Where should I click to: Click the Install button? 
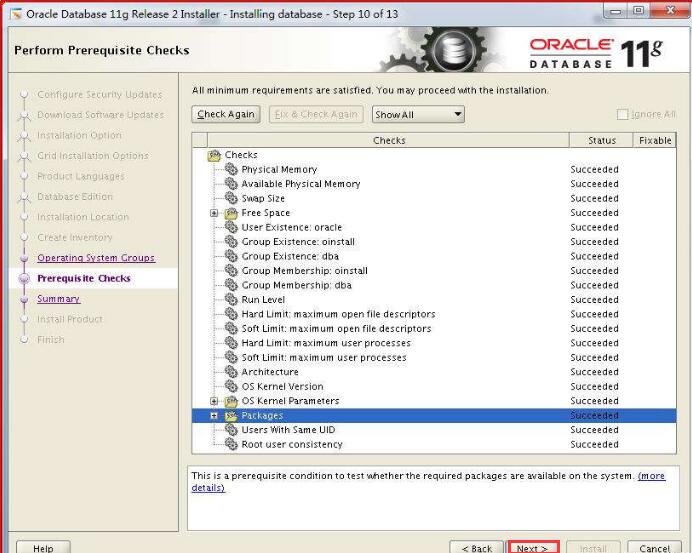tap(593, 548)
